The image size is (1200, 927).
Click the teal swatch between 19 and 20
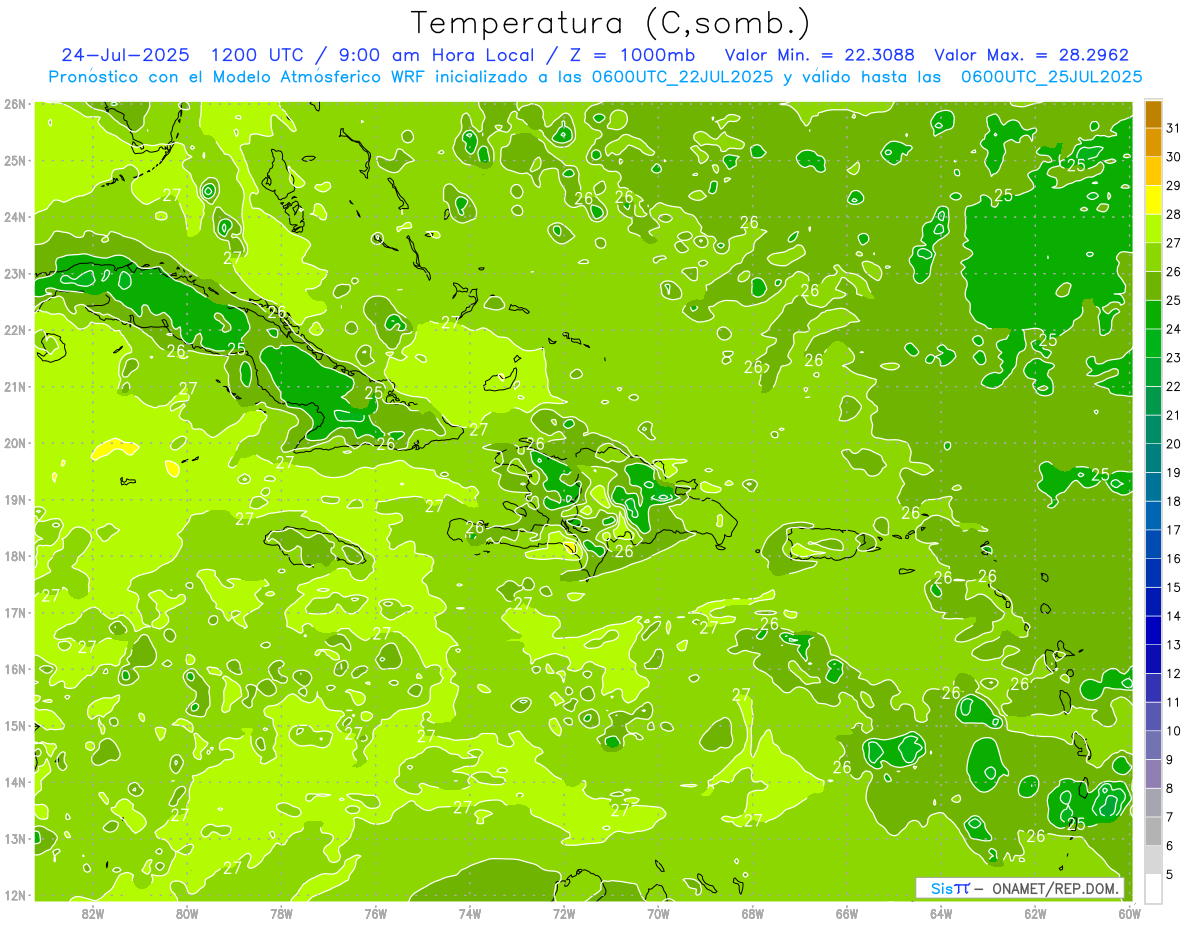[1153, 458]
